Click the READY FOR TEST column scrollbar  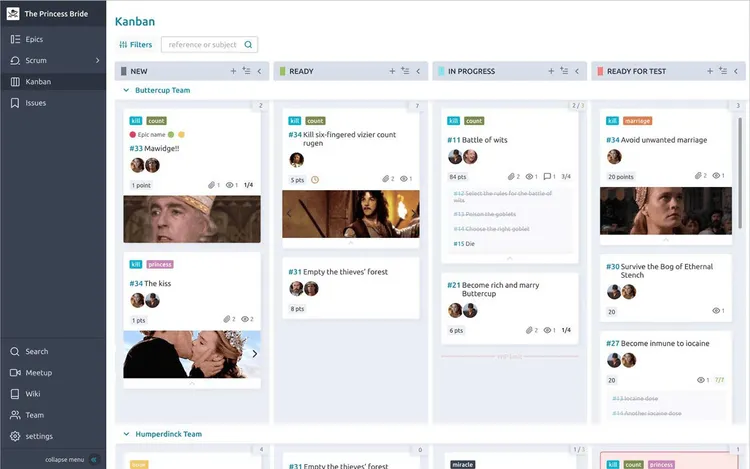click(x=740, y=175)
